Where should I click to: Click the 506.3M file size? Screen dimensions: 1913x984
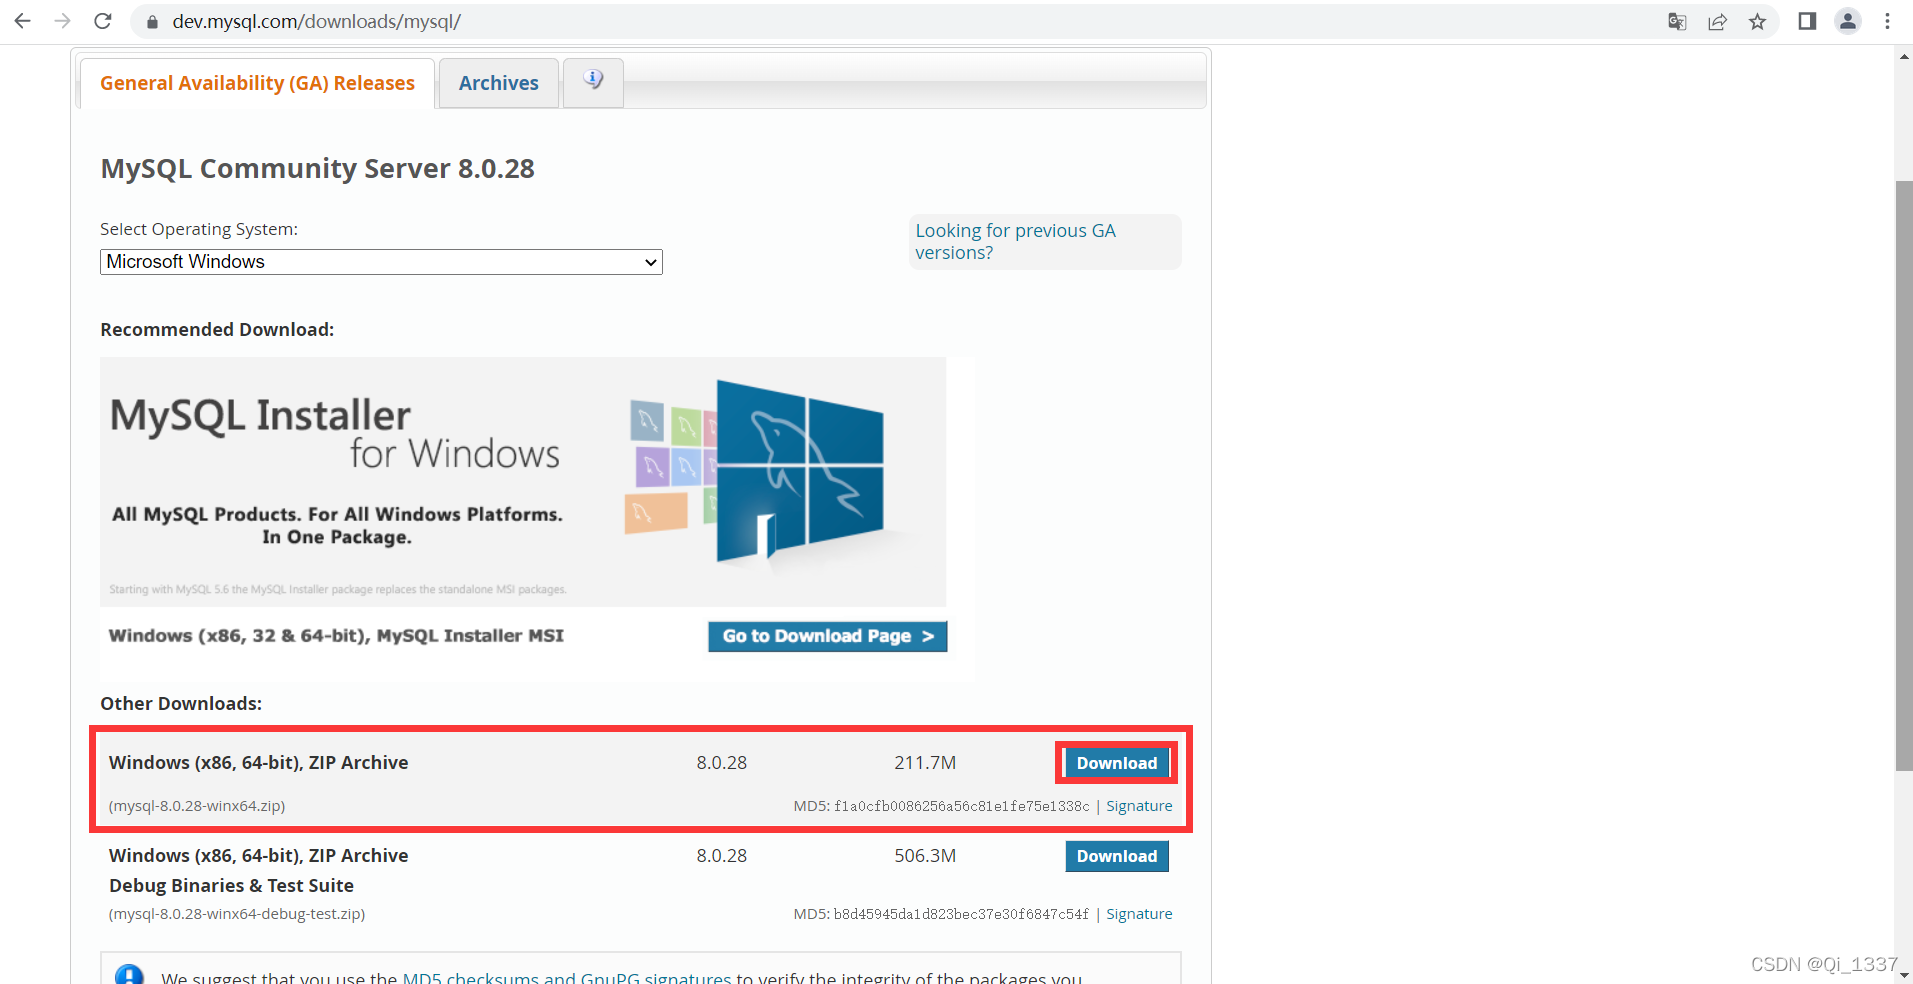tap(925, 856)
